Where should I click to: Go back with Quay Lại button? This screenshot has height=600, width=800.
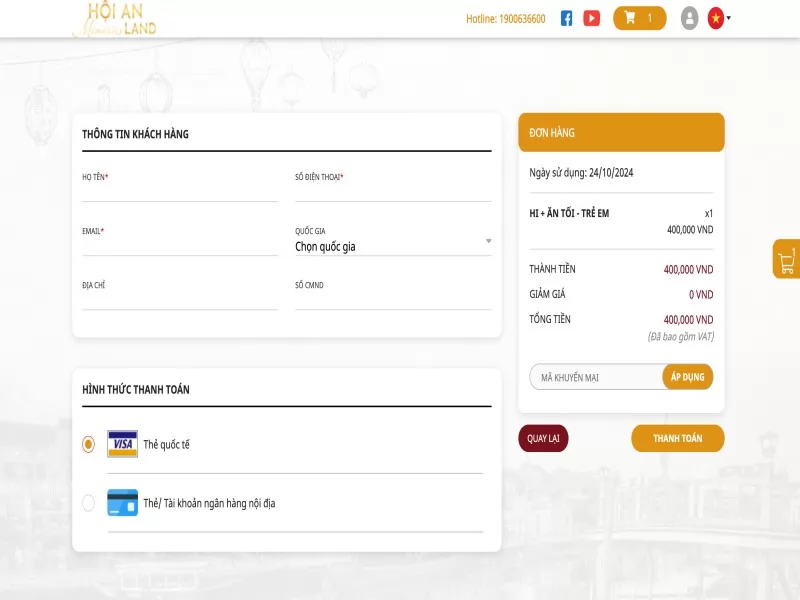[543, 438]
